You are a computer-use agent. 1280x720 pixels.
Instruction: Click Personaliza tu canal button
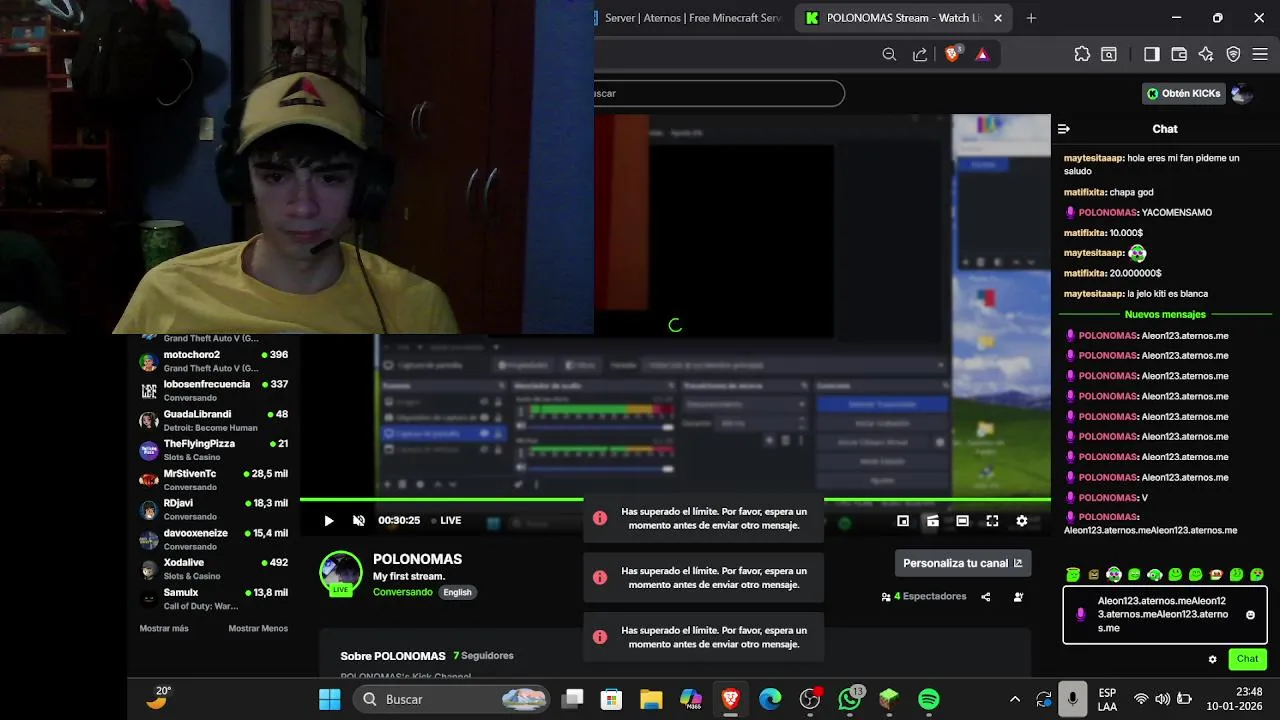tap(963, 563)
